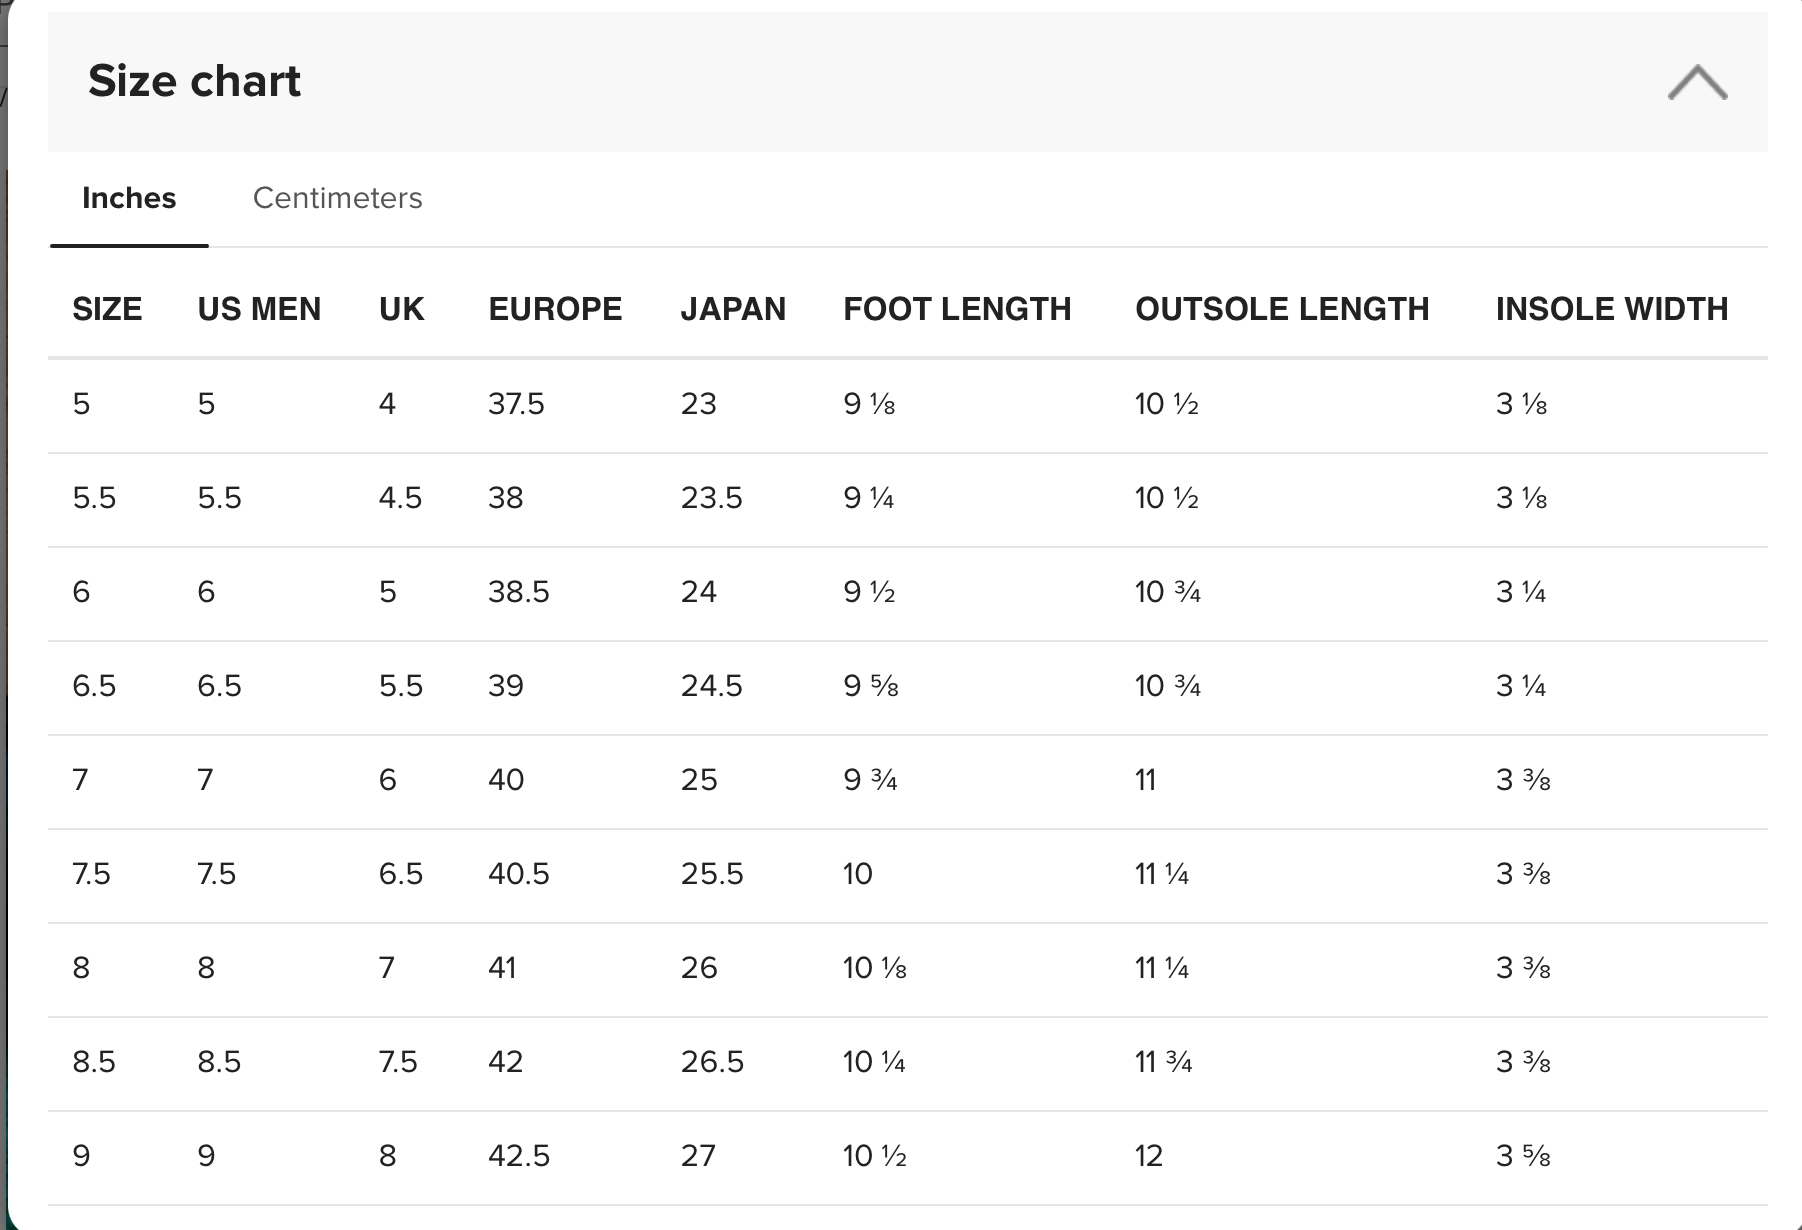The image size is (1802, 1230).
Task: Click the Size chart heading
Action: pos(194,81)
